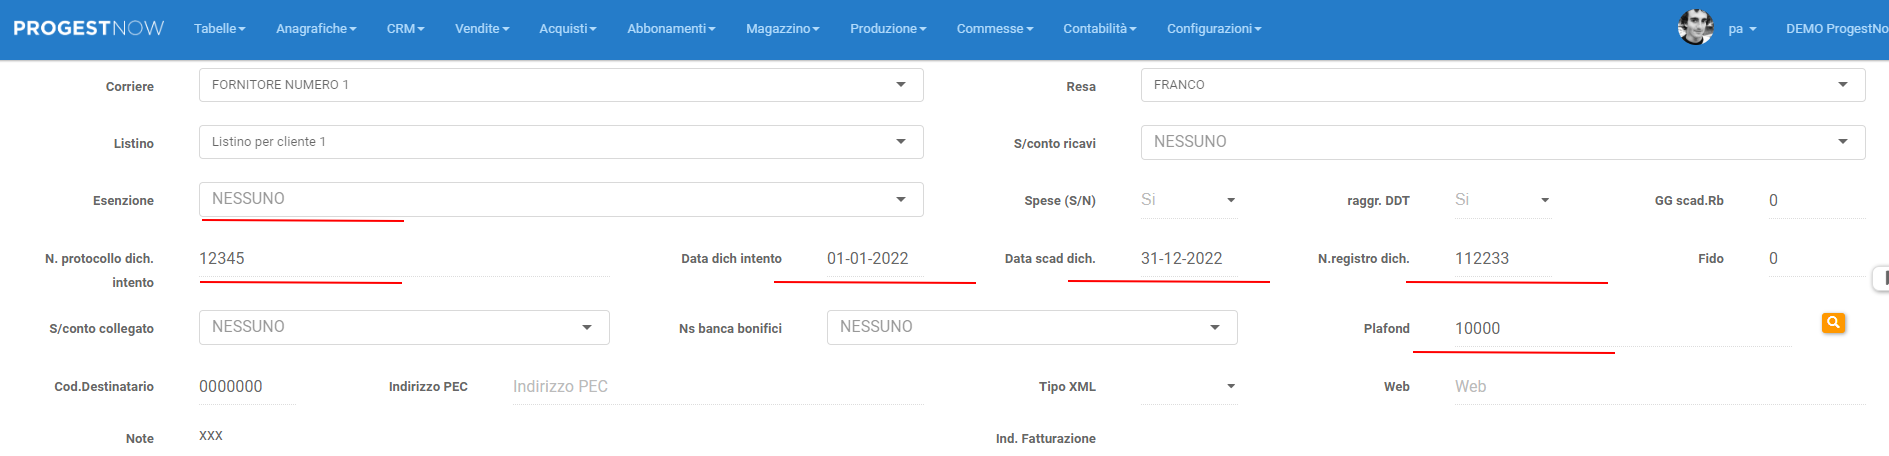
Task: Click the Plafond input field
Action: 1620,329
